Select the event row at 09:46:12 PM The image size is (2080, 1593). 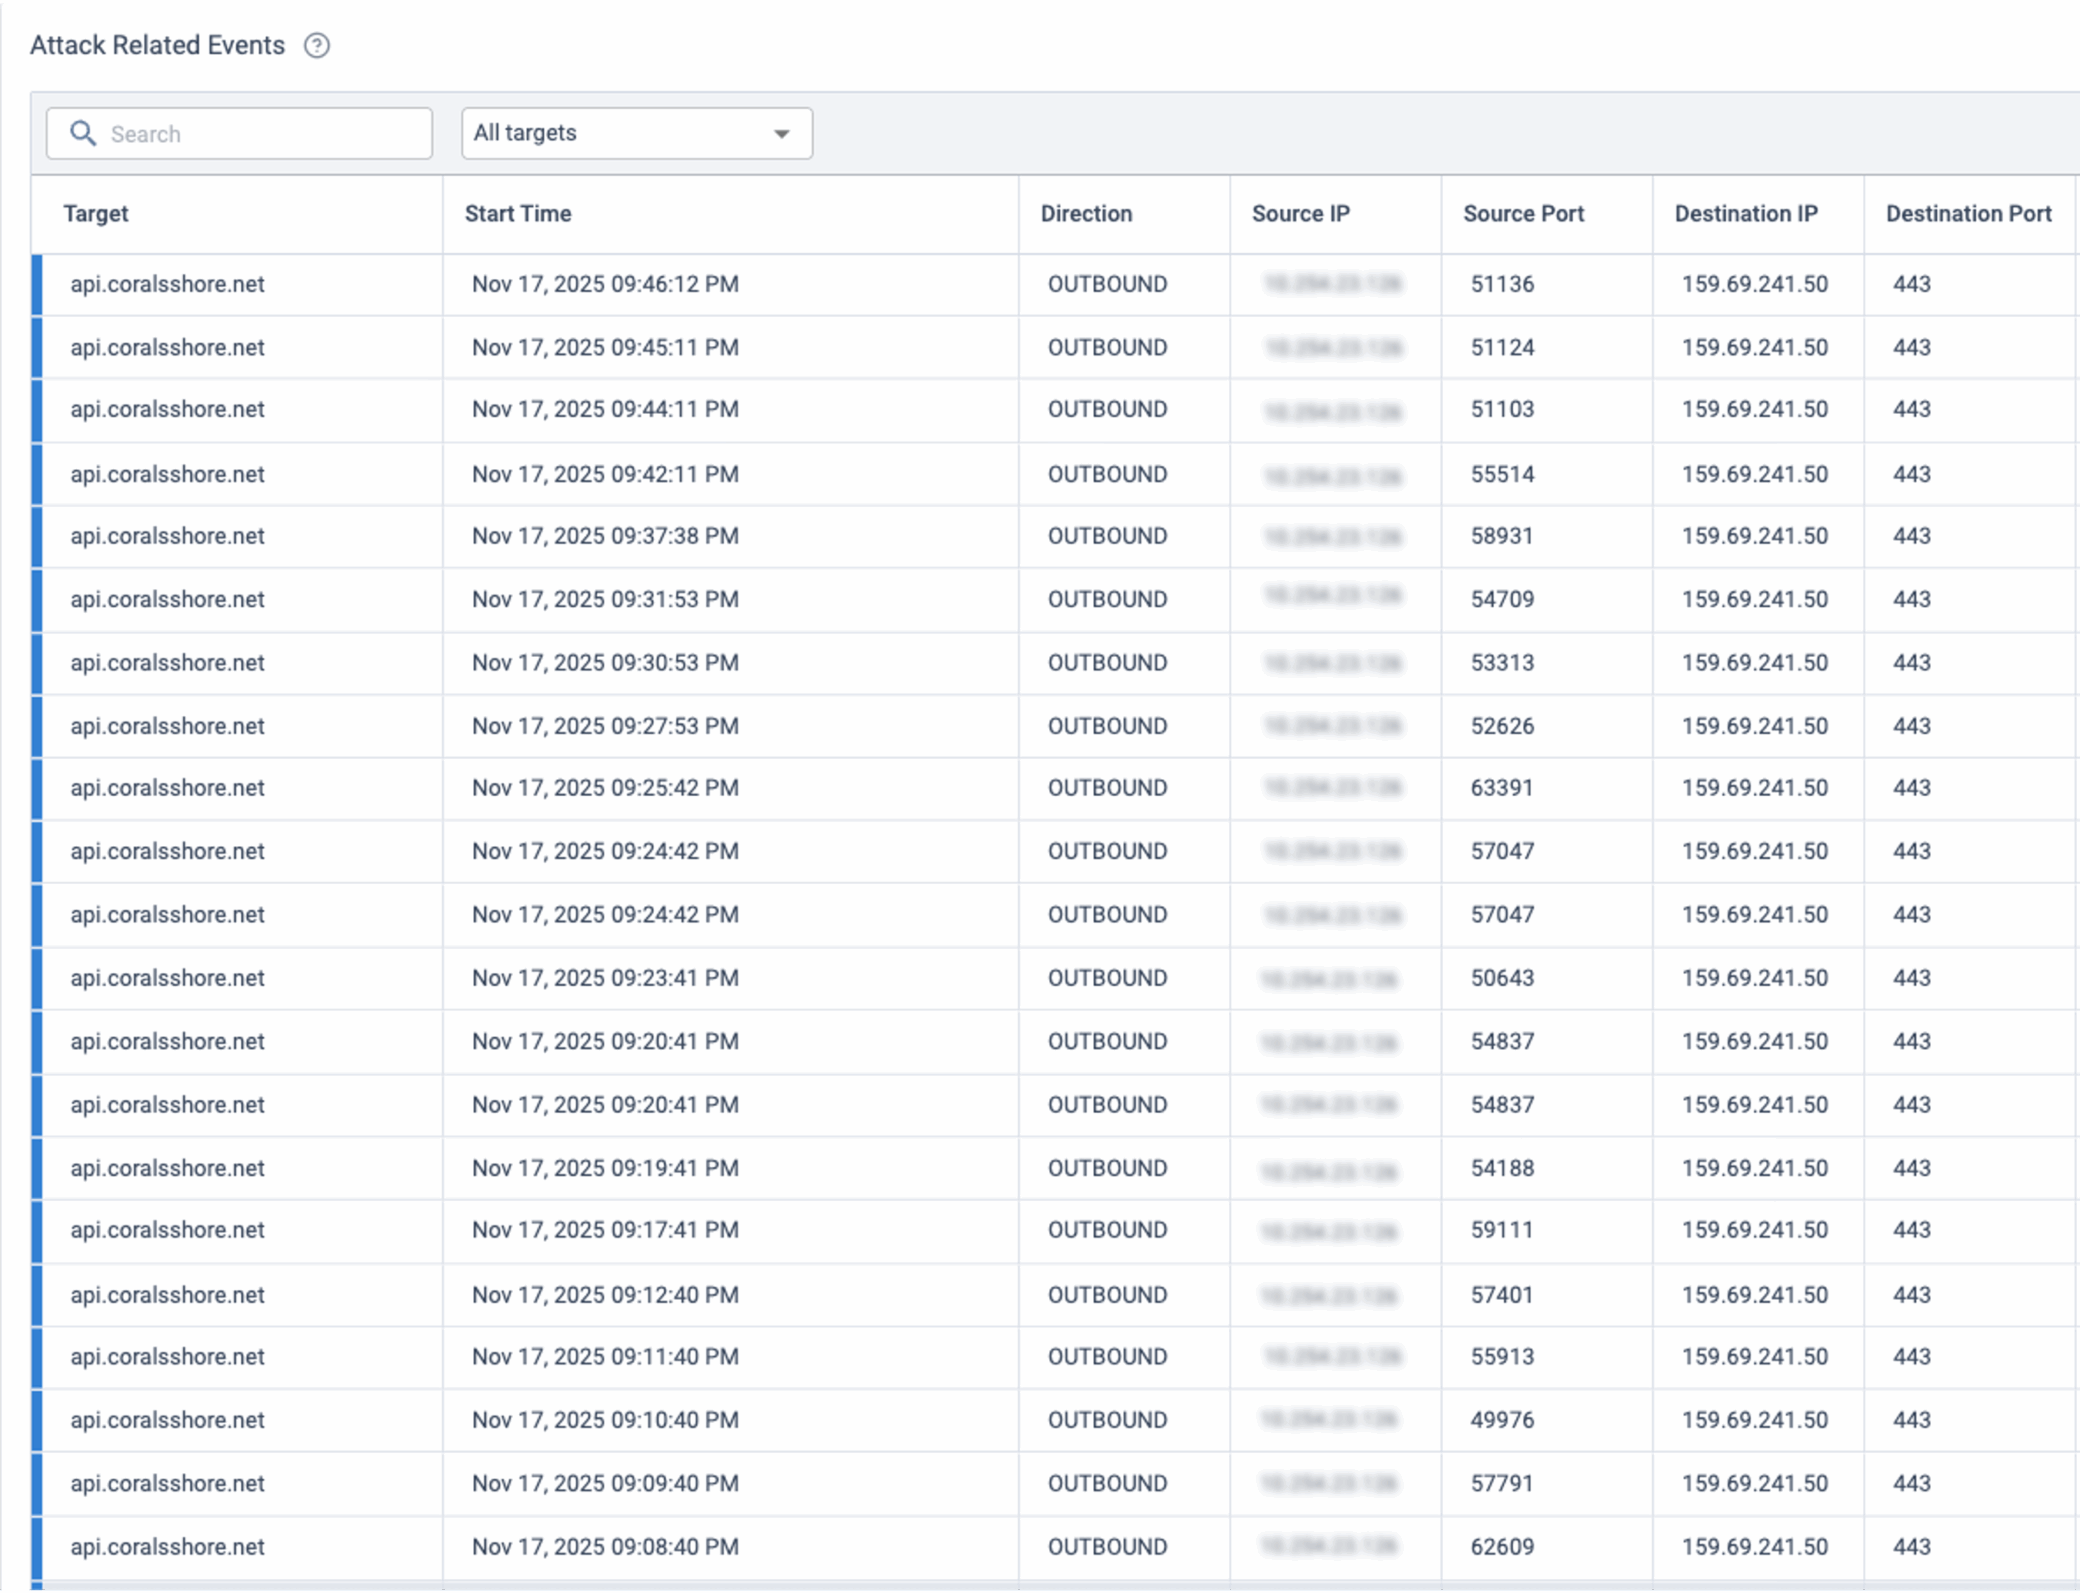(x=605, y=285)
